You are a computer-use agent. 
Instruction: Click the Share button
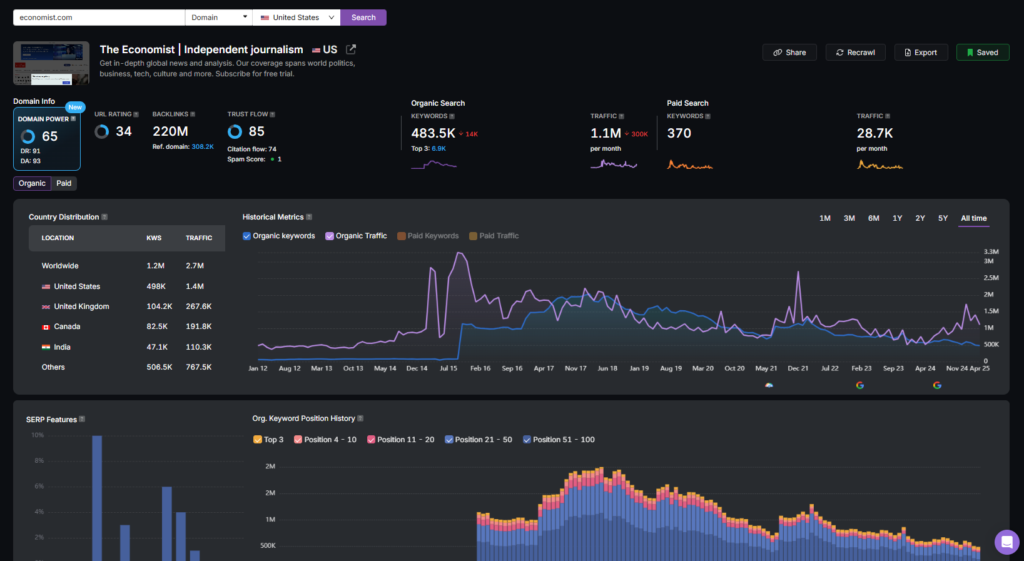790,52
